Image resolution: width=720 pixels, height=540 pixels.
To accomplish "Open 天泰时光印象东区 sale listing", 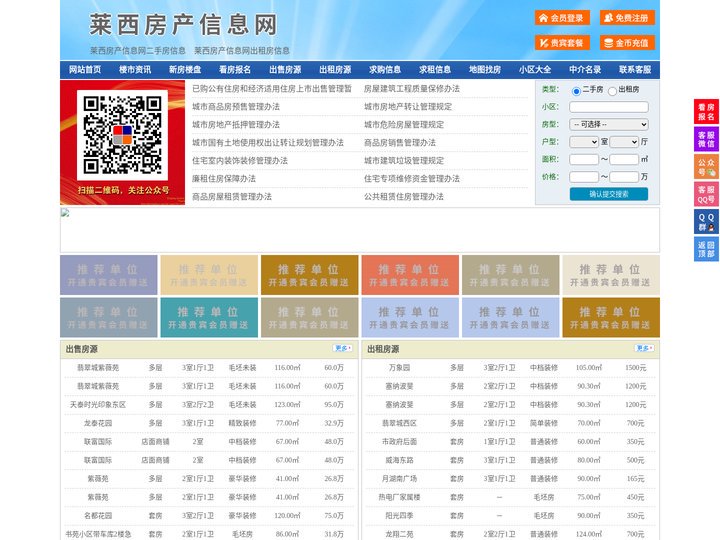I will 98,405.
